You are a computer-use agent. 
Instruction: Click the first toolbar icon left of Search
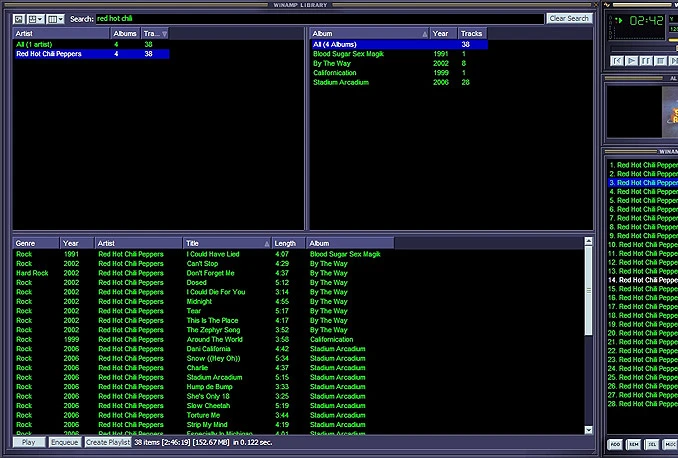point(19,19)
